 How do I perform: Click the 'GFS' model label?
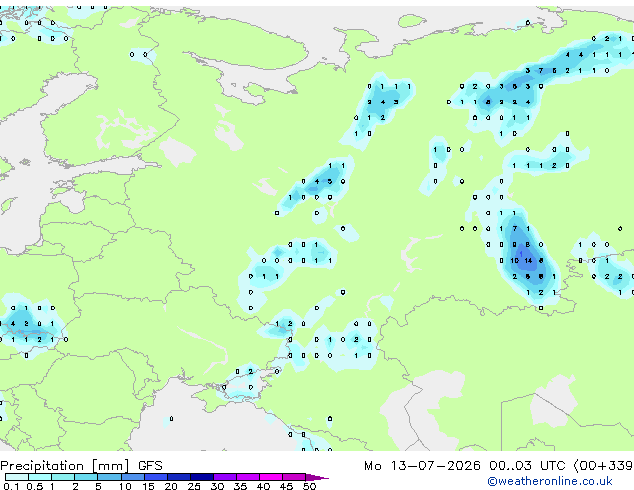click(150, 466)
